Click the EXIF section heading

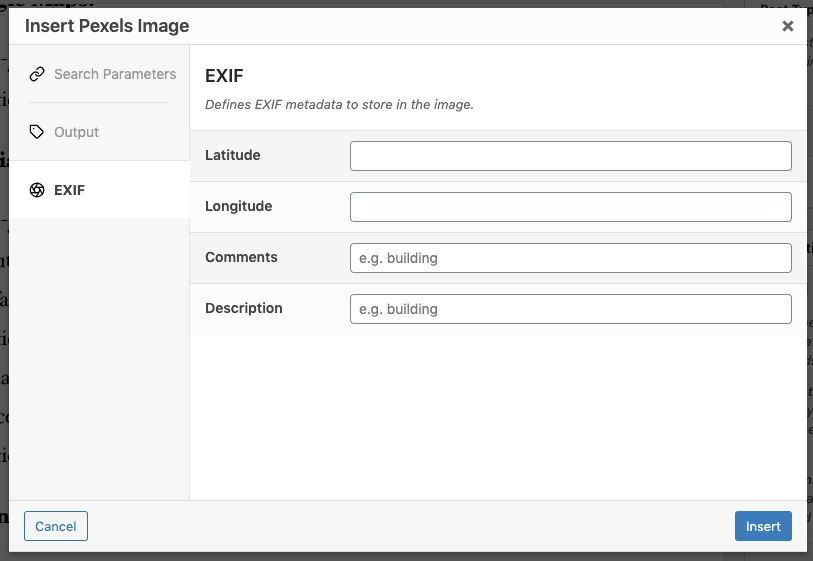pos(224,76)
